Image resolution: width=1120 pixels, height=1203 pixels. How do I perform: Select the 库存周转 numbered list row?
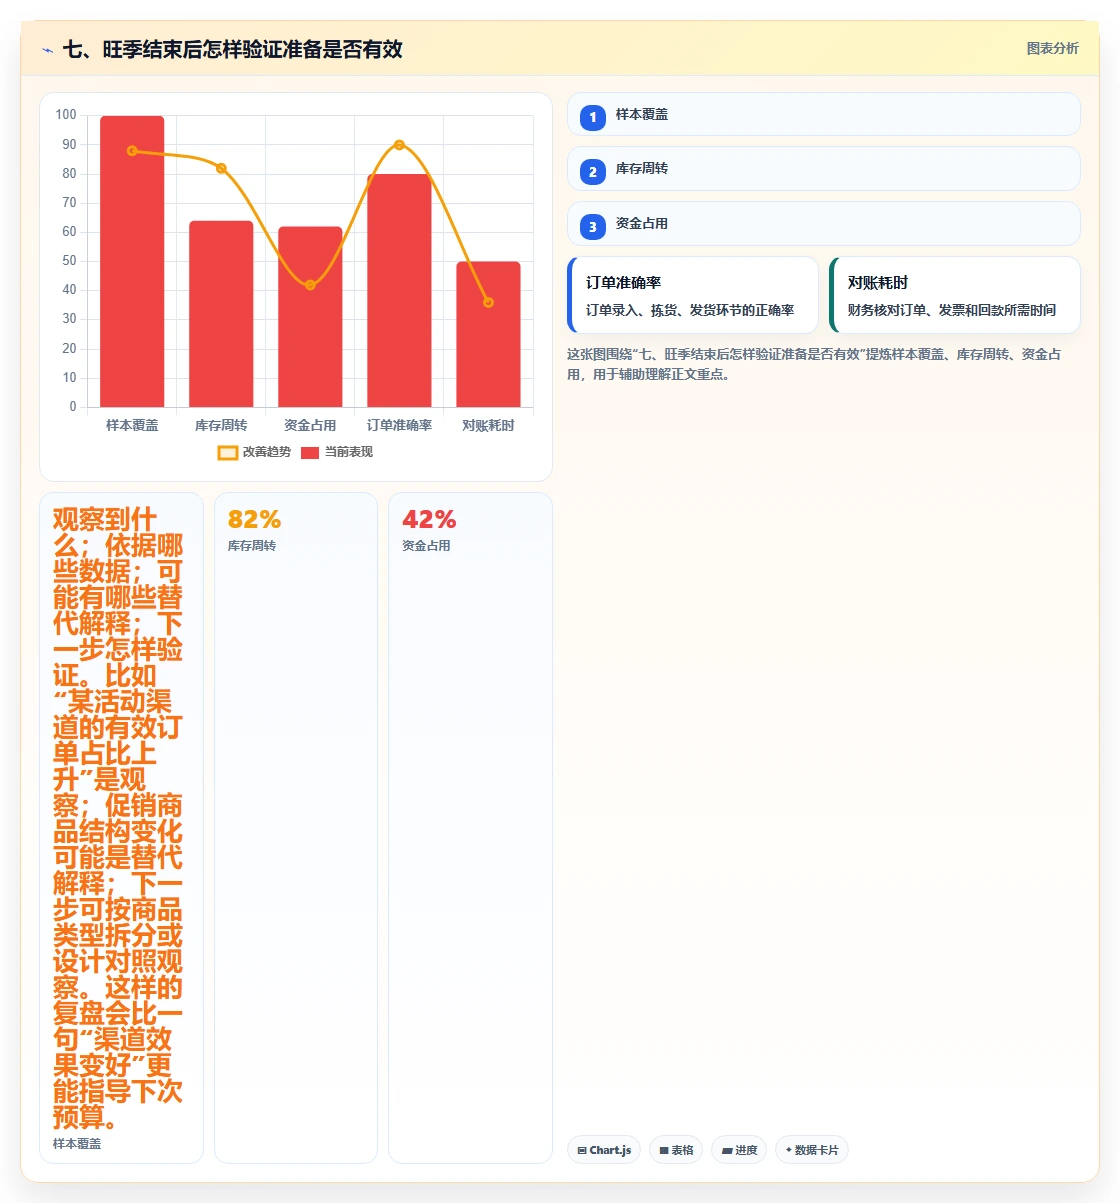tap(824, 168)
